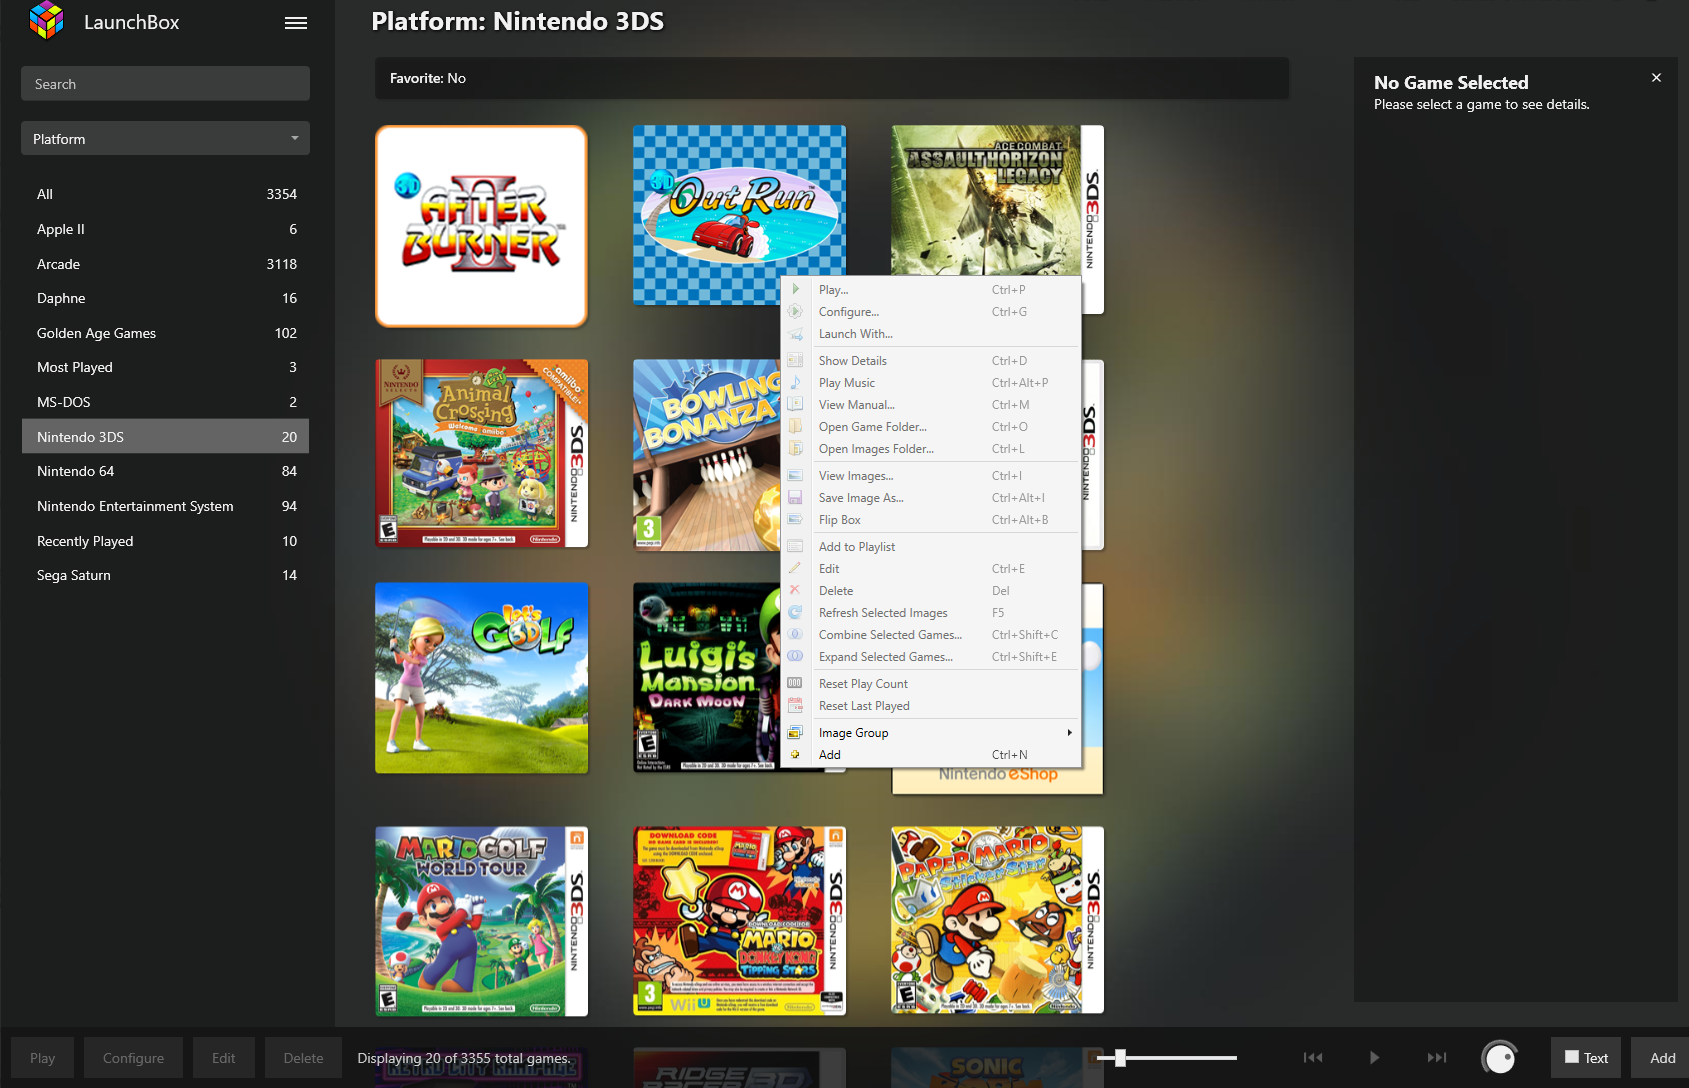Focus the Search input field
The height and width of the screenshot is (1088, 1689).
point(165,83)
